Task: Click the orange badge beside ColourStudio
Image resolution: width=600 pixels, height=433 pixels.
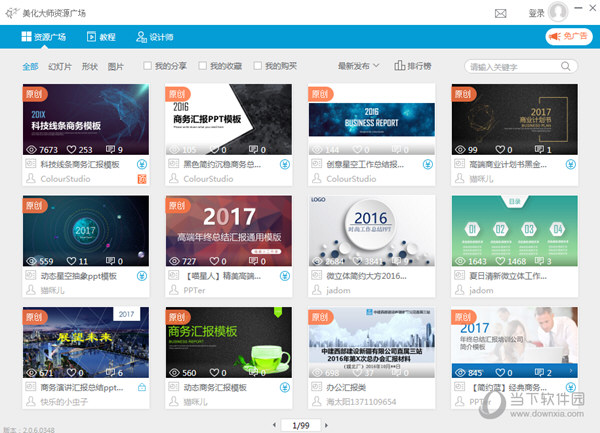Action: click(x=142, y=179)
